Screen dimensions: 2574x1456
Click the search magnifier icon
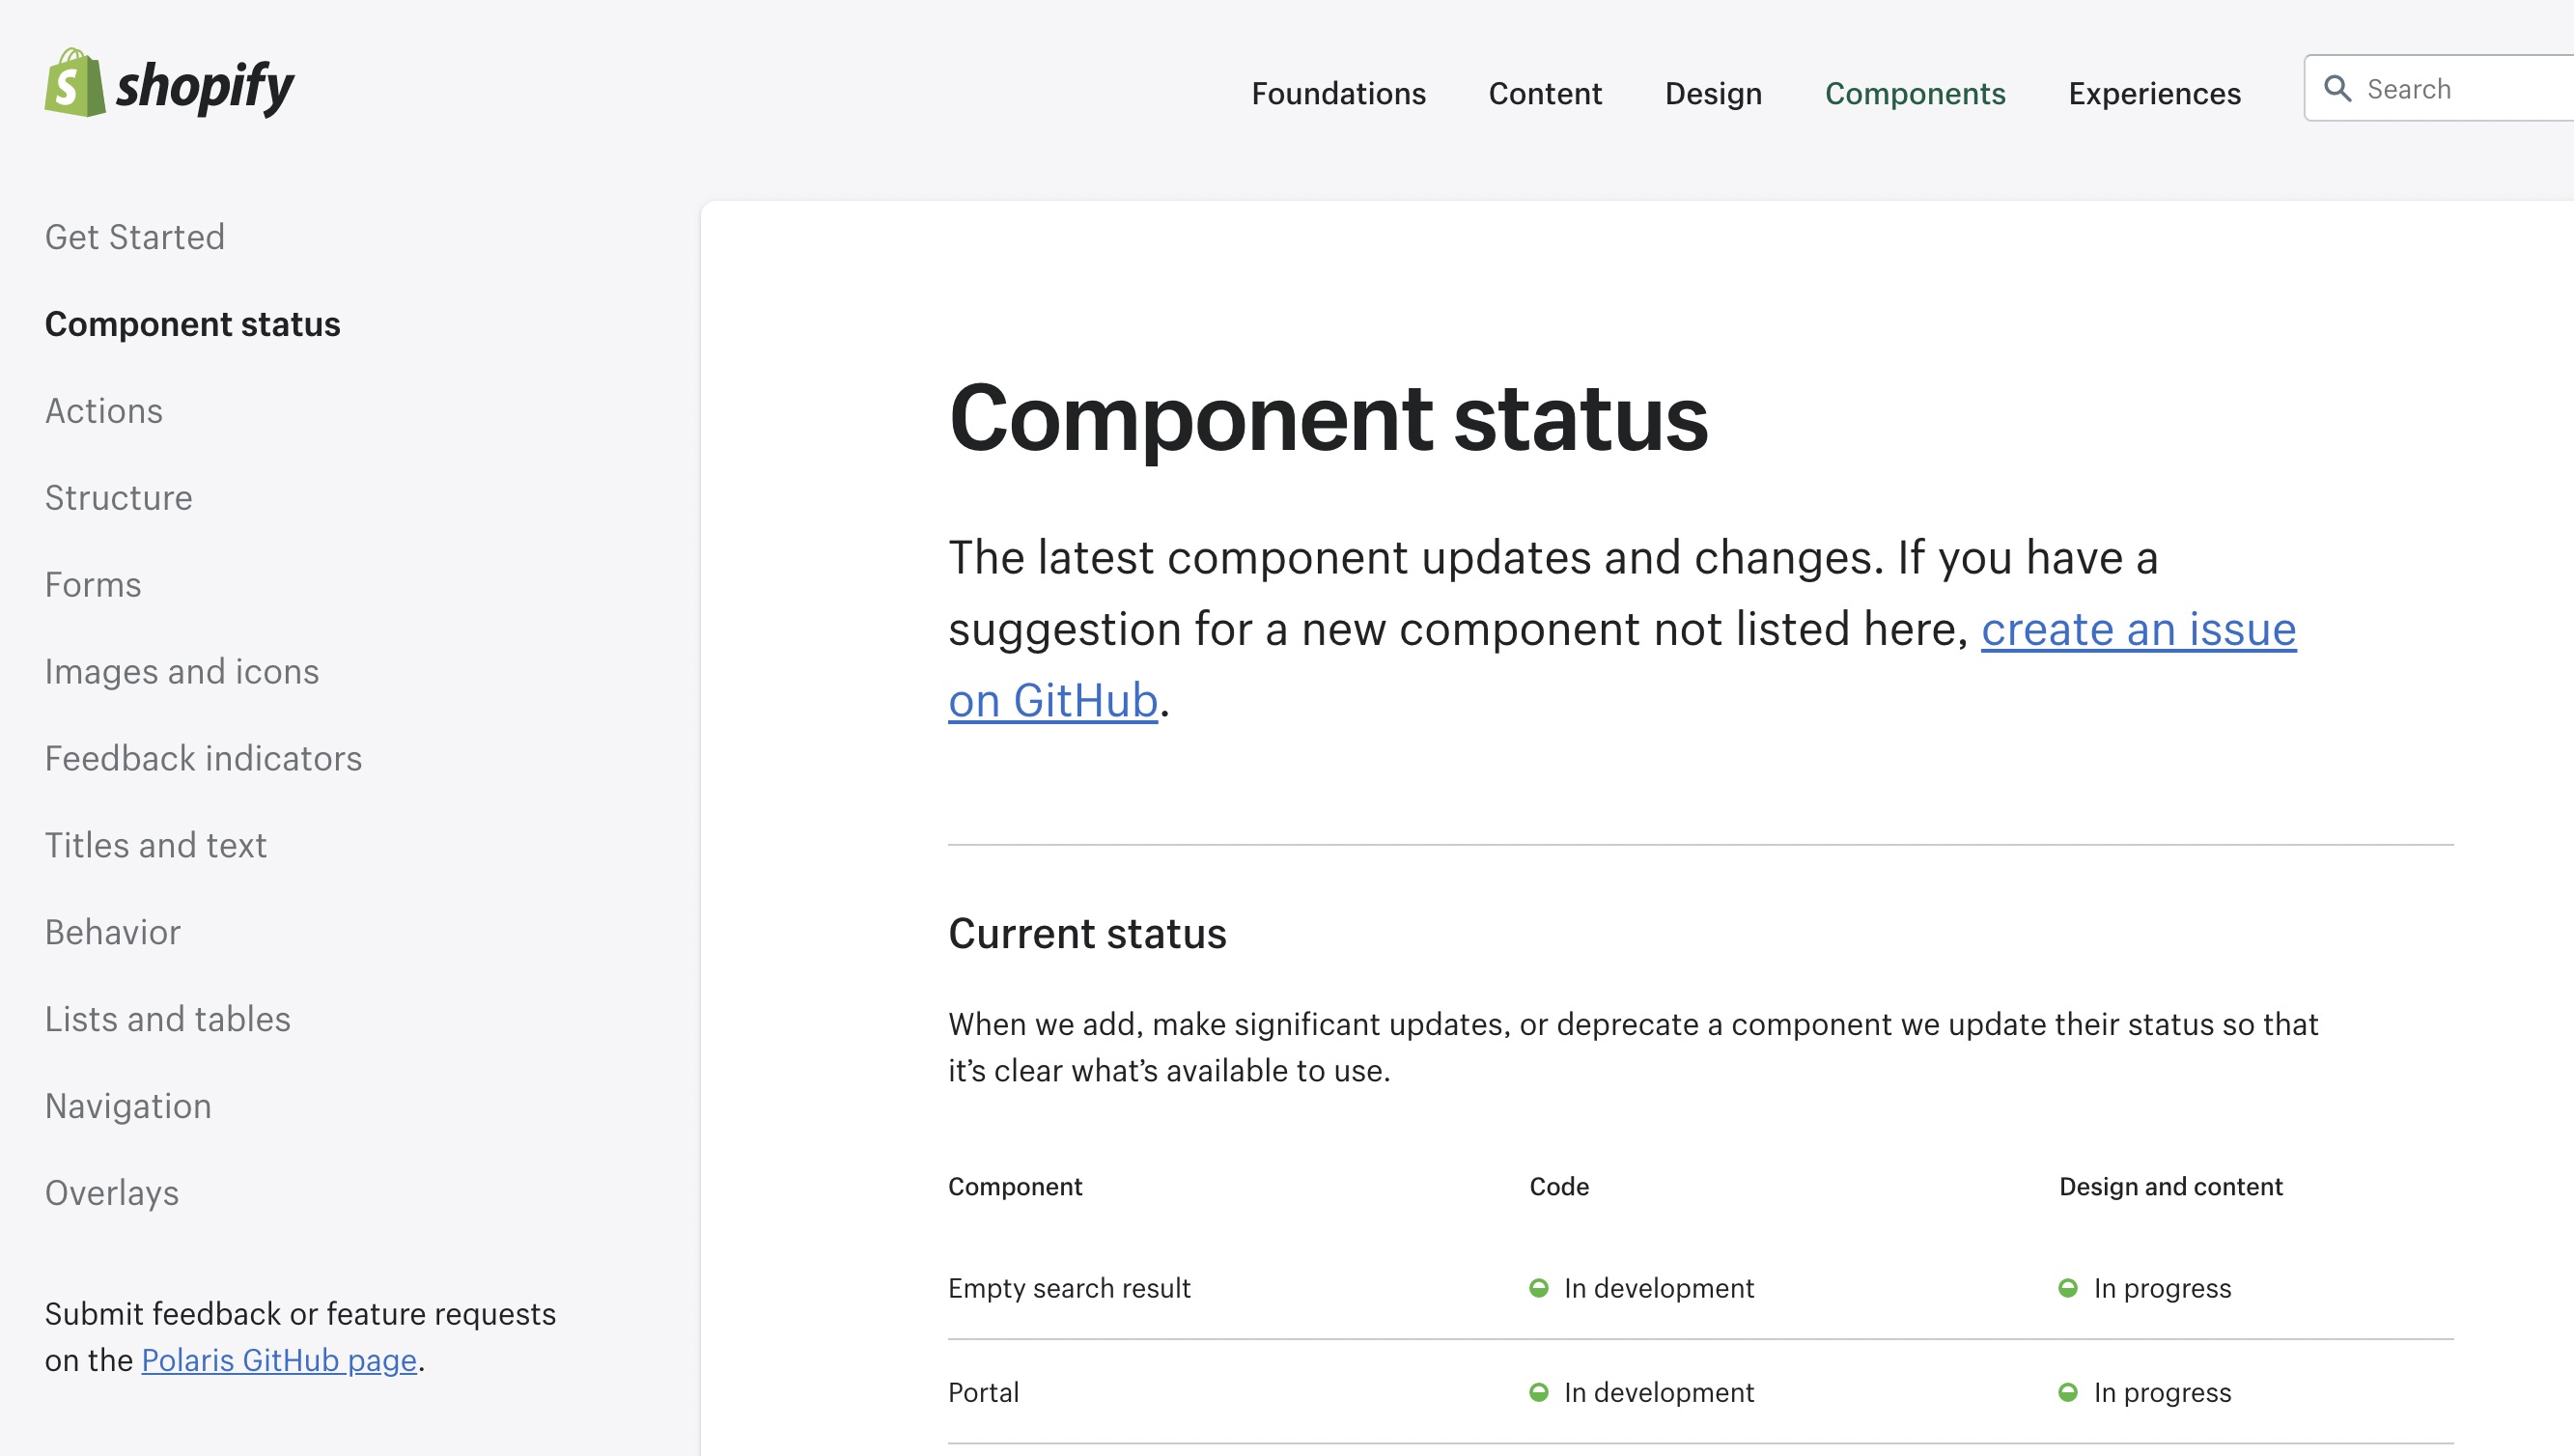[2337, 88]
